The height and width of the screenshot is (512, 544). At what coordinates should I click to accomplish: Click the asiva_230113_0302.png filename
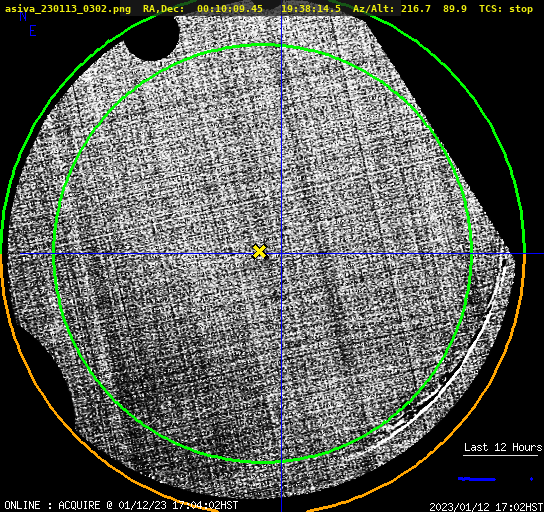pyautogui.click(x=68, y=9)
